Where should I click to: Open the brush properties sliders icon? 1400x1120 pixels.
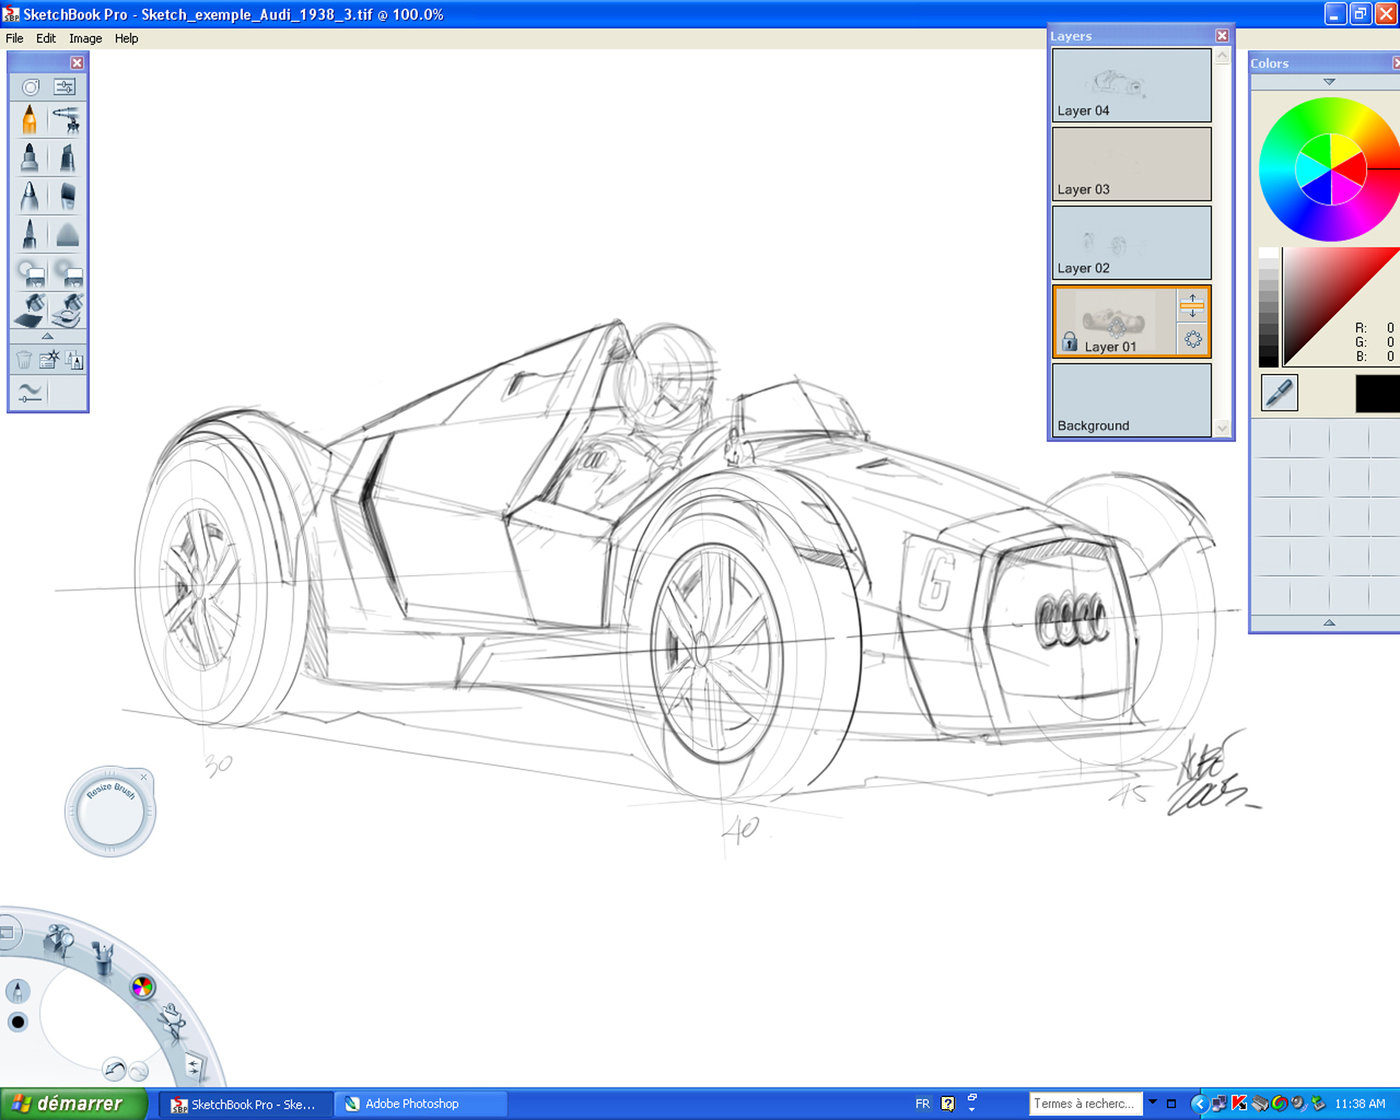pyautogui.click(x=65, y=87)
